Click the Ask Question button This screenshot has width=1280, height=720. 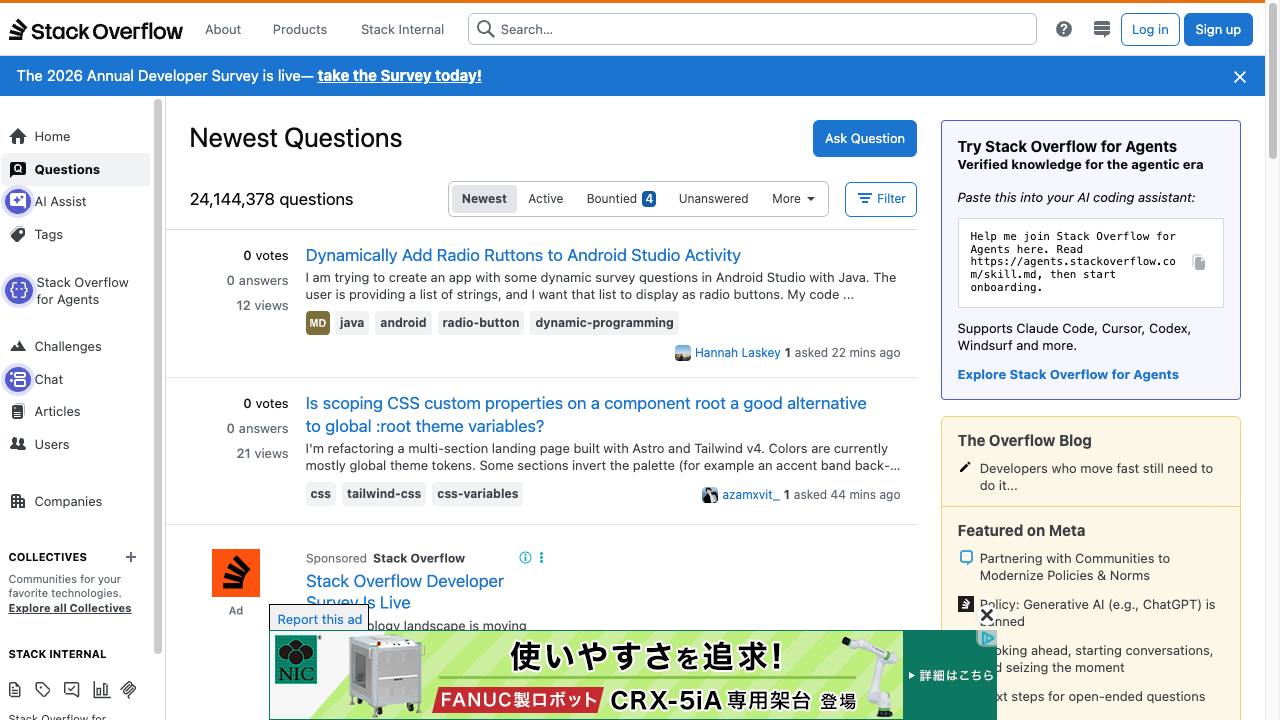(865, 139)
